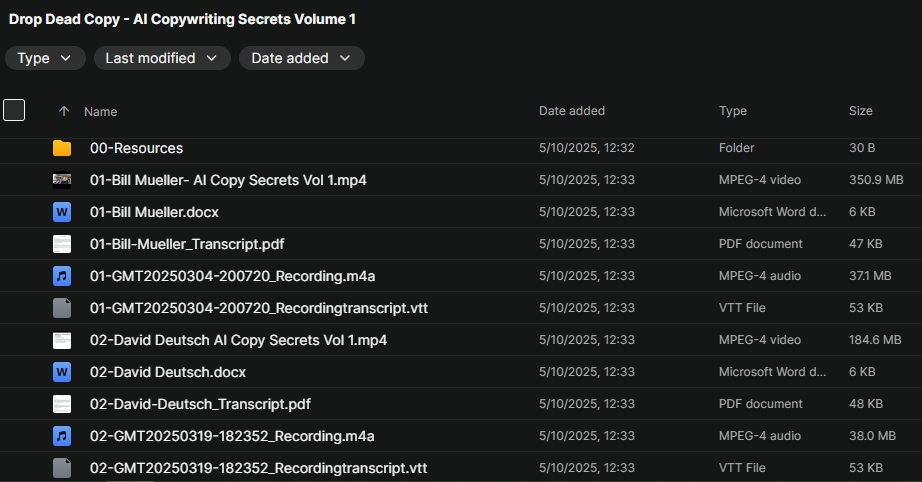Screen dimensions: 922x482
Task: Sort by the Size column header
Action: point(860,111)
